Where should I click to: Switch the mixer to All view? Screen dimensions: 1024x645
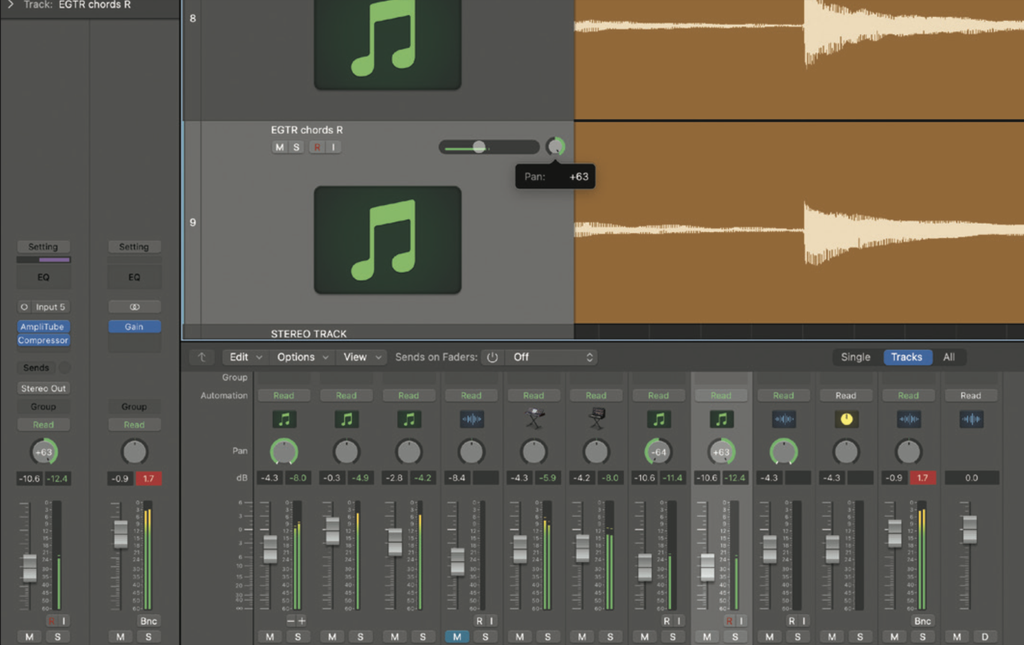(x=949, y=357)
